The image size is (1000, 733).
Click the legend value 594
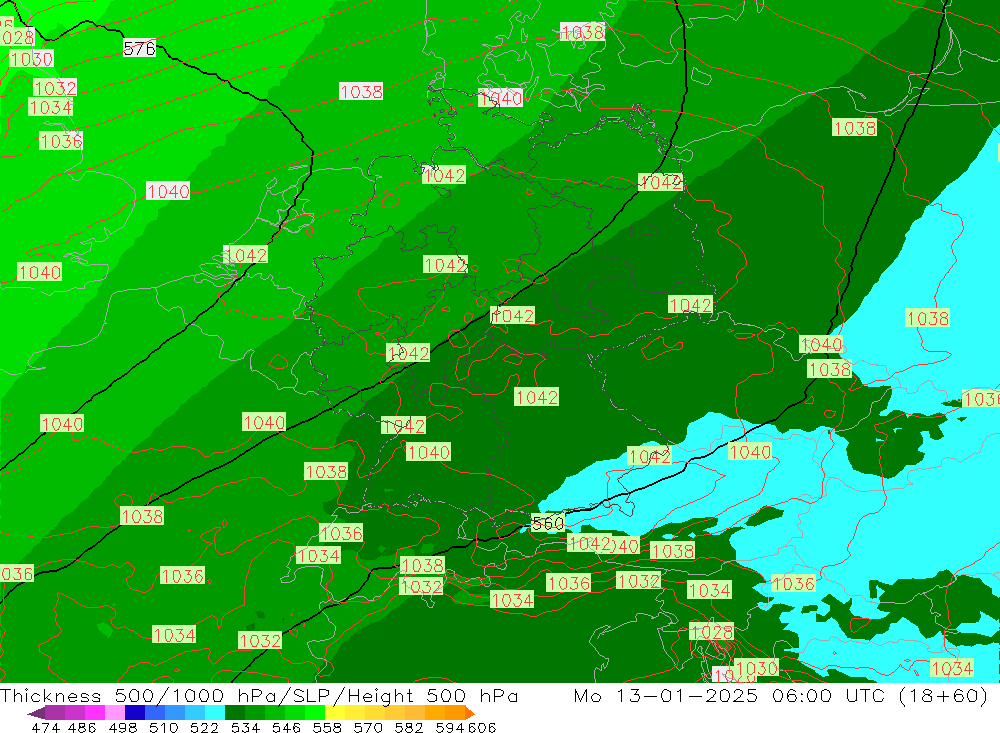click(450, 727)
